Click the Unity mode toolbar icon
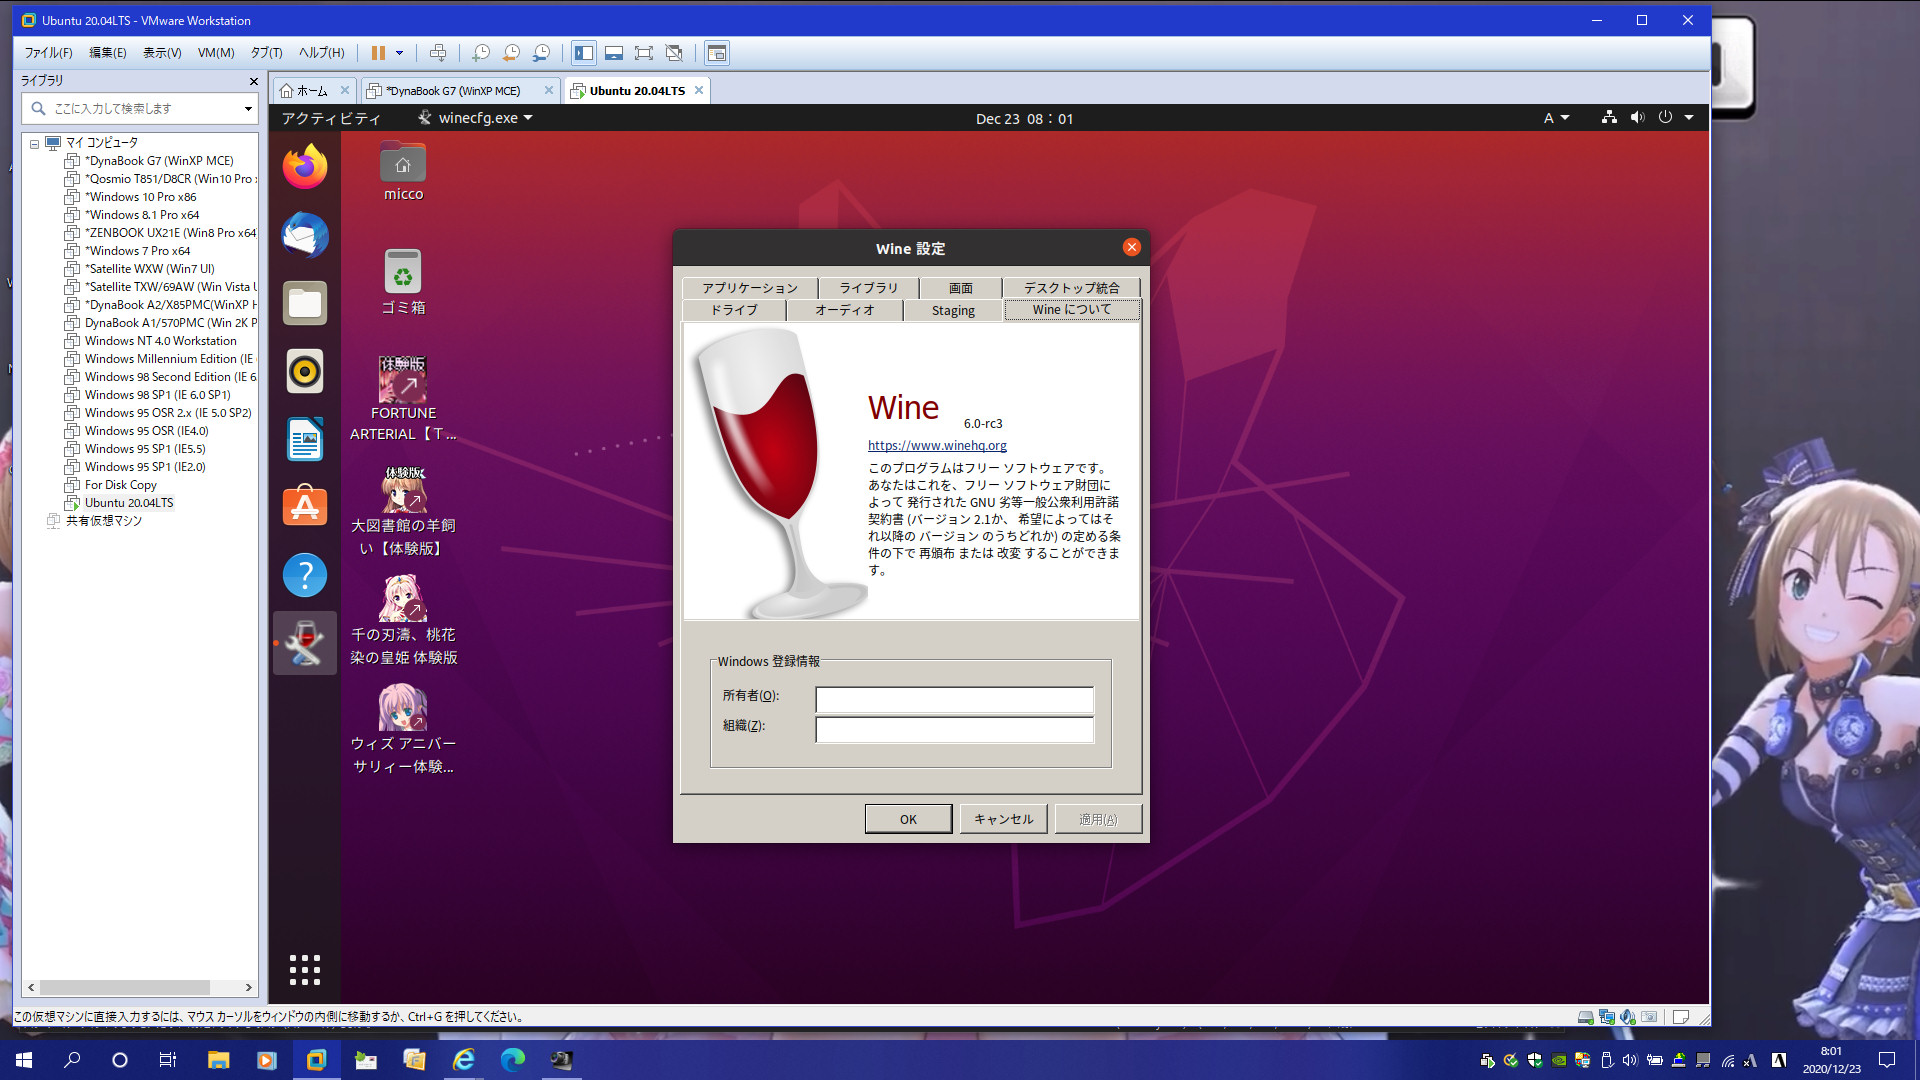This screenshot has width=1920, height=1080. (x=674, y=53)
